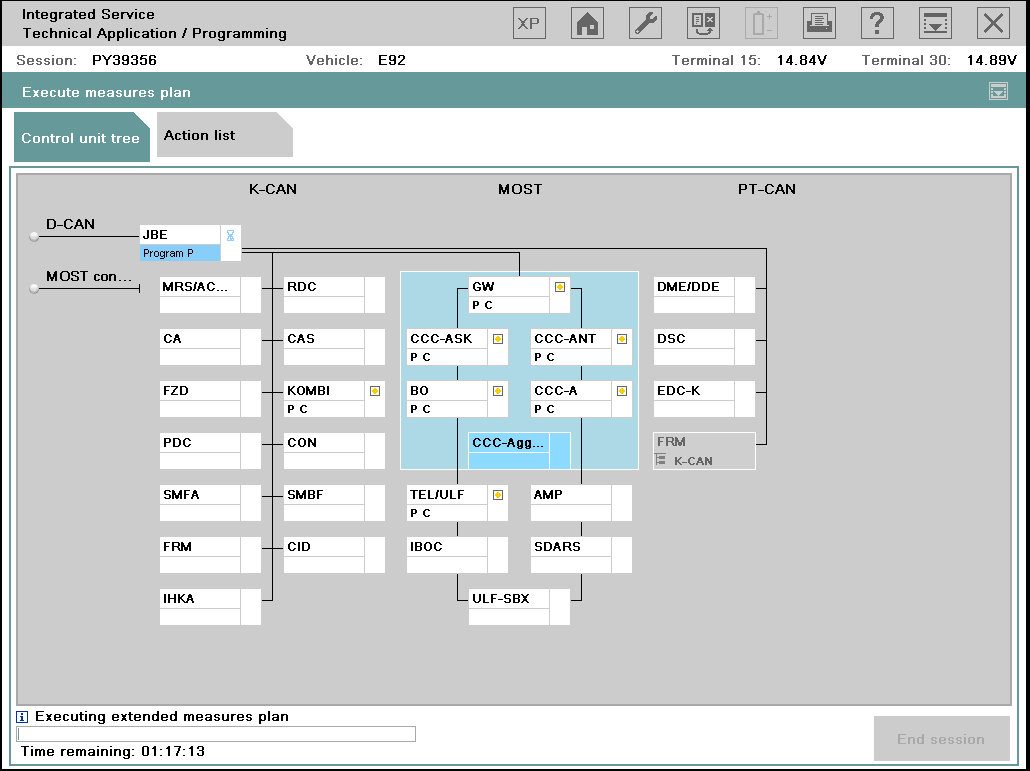Image resolution: width=1030 pixels, height=771 pixels.
Task: Toggle the yellow marker on KOMBI
Action: pos(375,391)
